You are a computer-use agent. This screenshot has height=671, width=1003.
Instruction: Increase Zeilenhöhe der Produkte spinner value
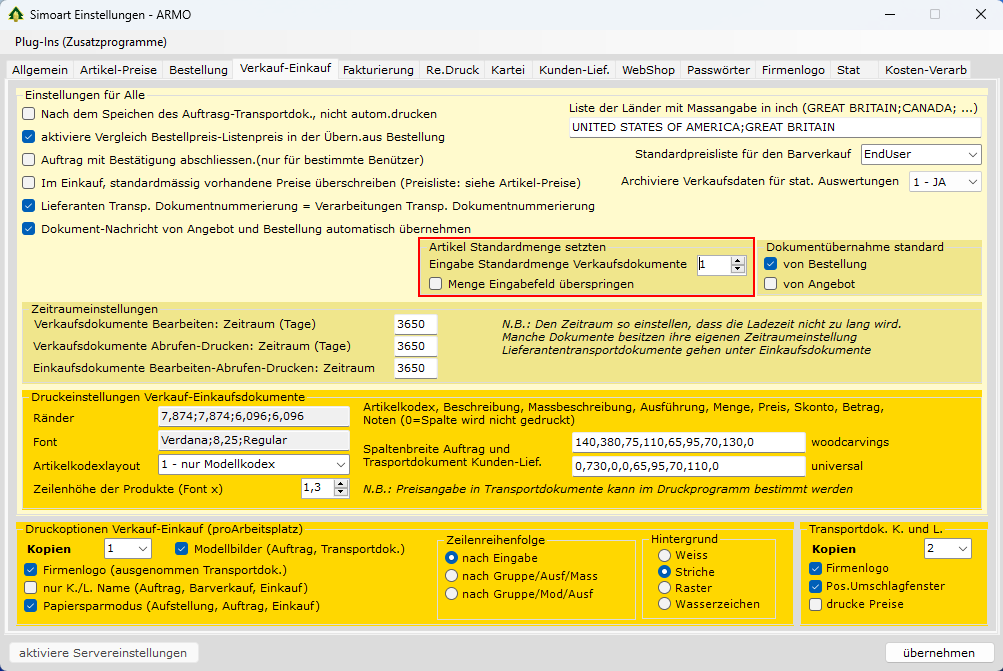coord(341,484)
